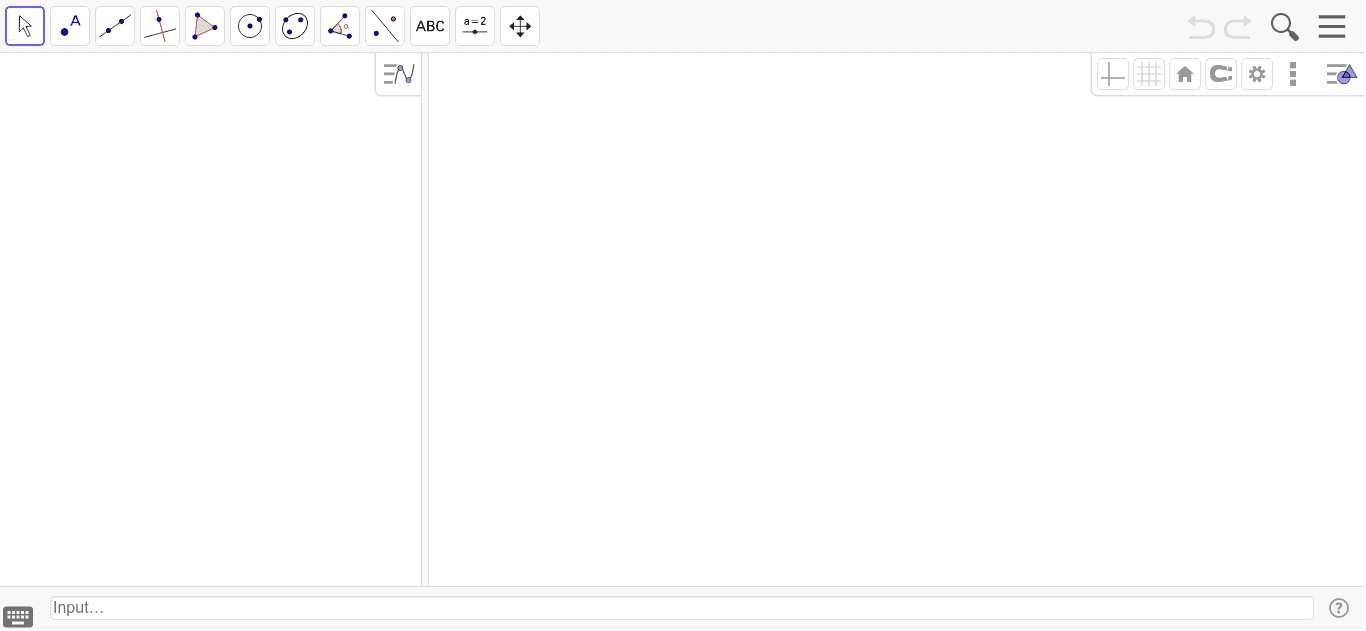Pick the Move Graphics View tool
The image size is (1366, 631).
pos(520,26)
